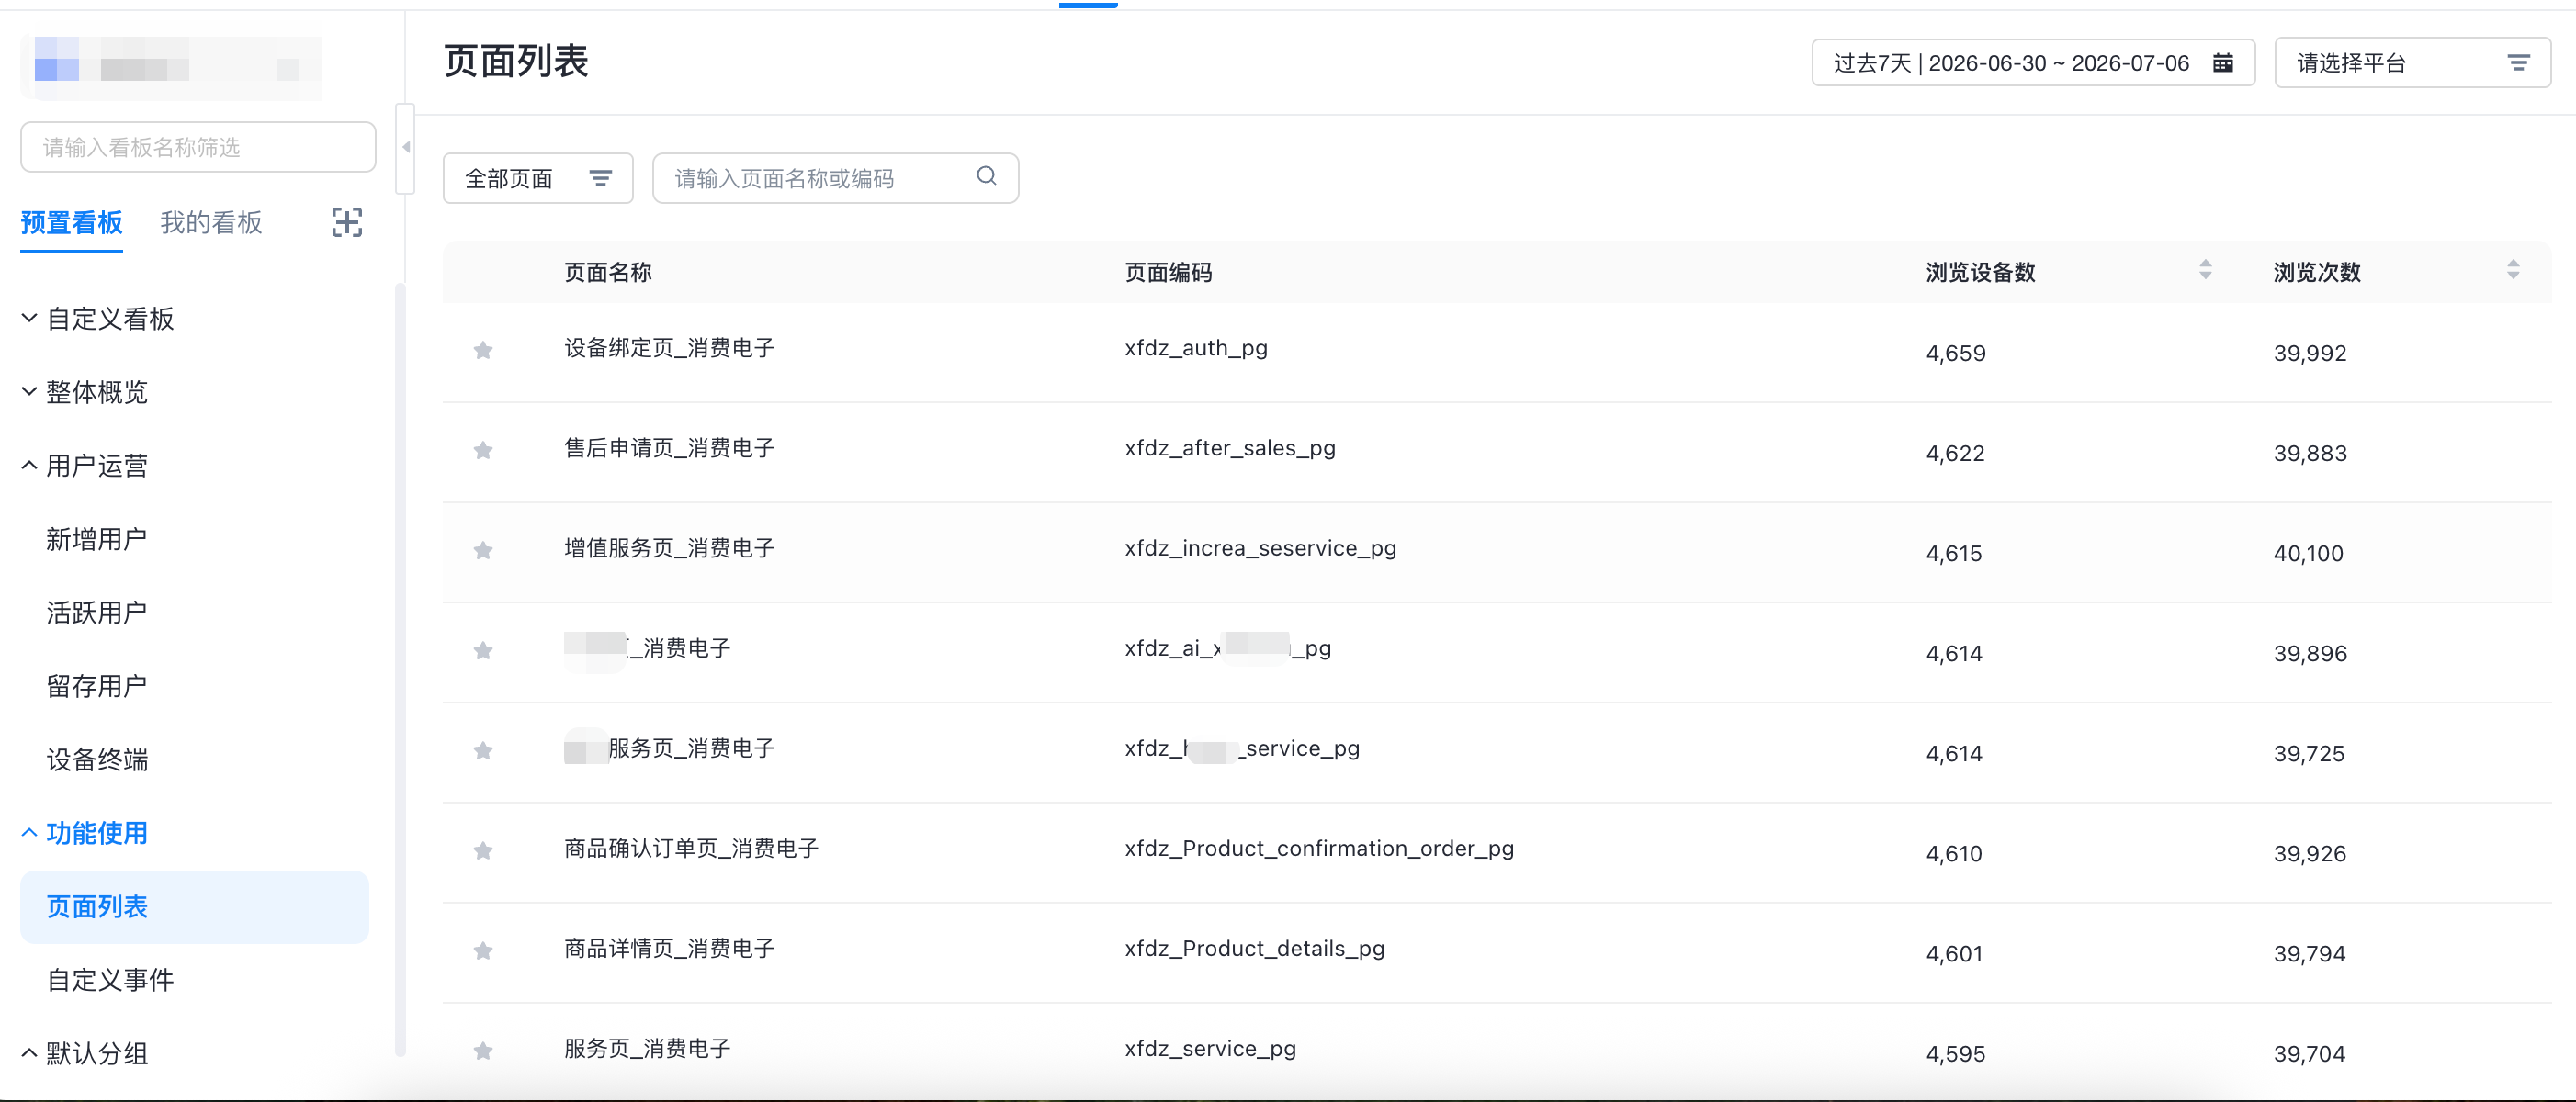Click the blurred logo at sidebar top

click(171, 67)
